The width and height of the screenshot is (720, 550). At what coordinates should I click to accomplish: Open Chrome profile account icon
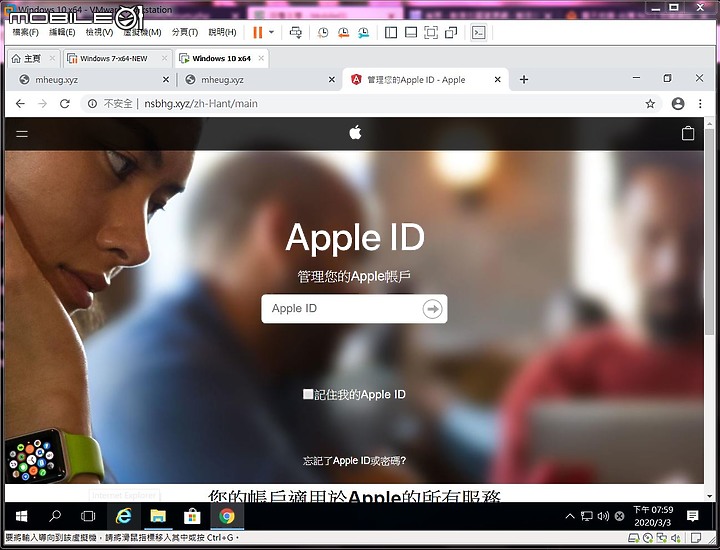pos(678,104)
